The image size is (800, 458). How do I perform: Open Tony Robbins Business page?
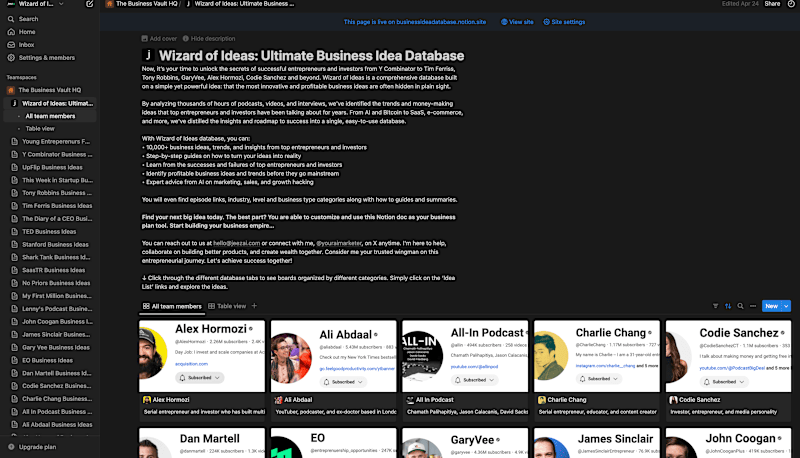49,193
